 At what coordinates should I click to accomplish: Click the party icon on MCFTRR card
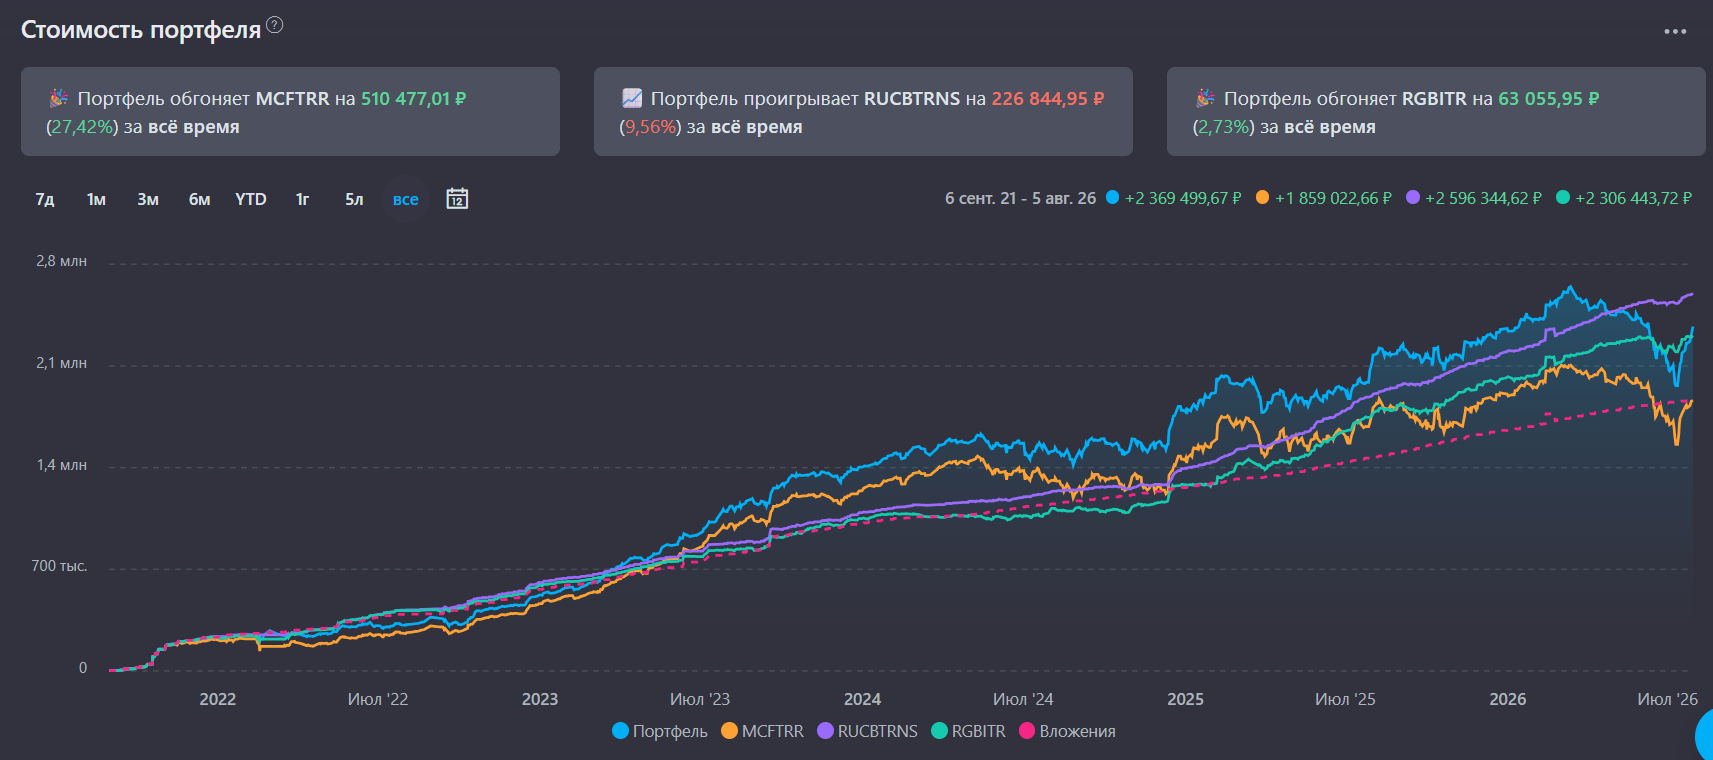(58, 98)
